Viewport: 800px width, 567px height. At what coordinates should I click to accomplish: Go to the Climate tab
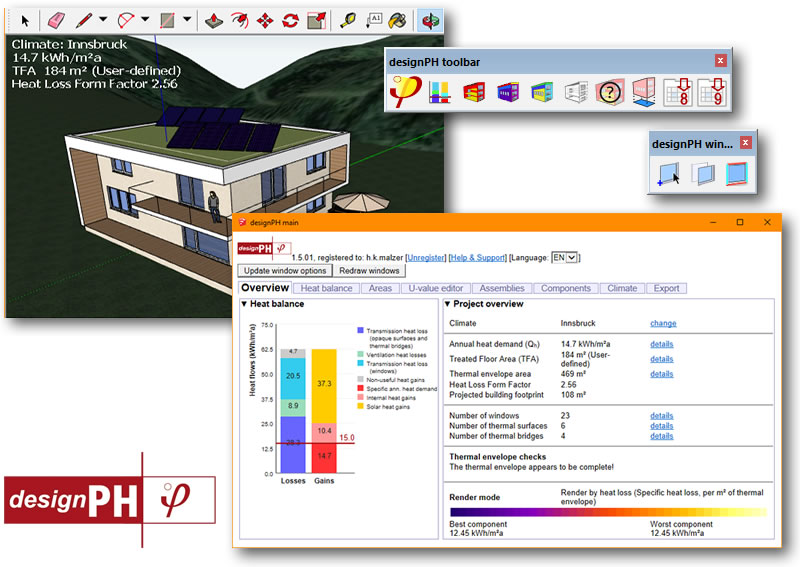click(x=622, y=288)
